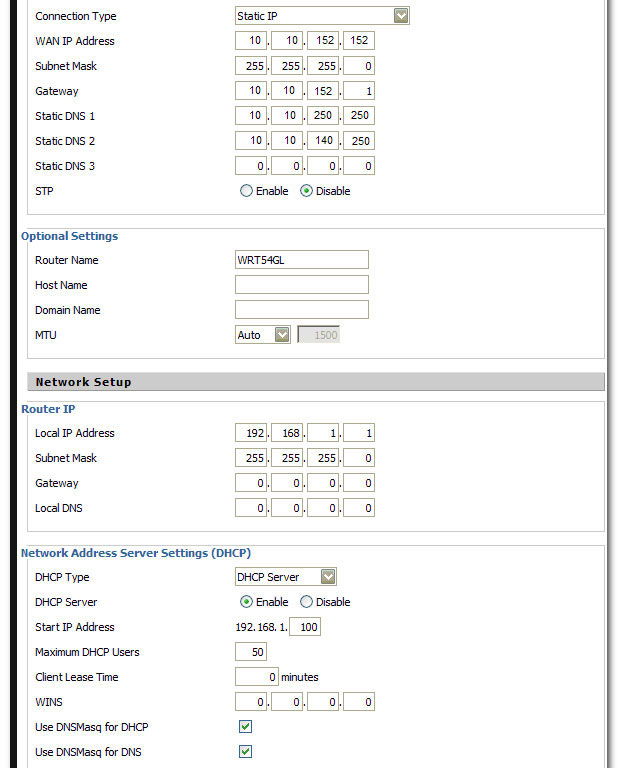
Task: Click WAN IP Address last octet field
Action: [359, 40]
